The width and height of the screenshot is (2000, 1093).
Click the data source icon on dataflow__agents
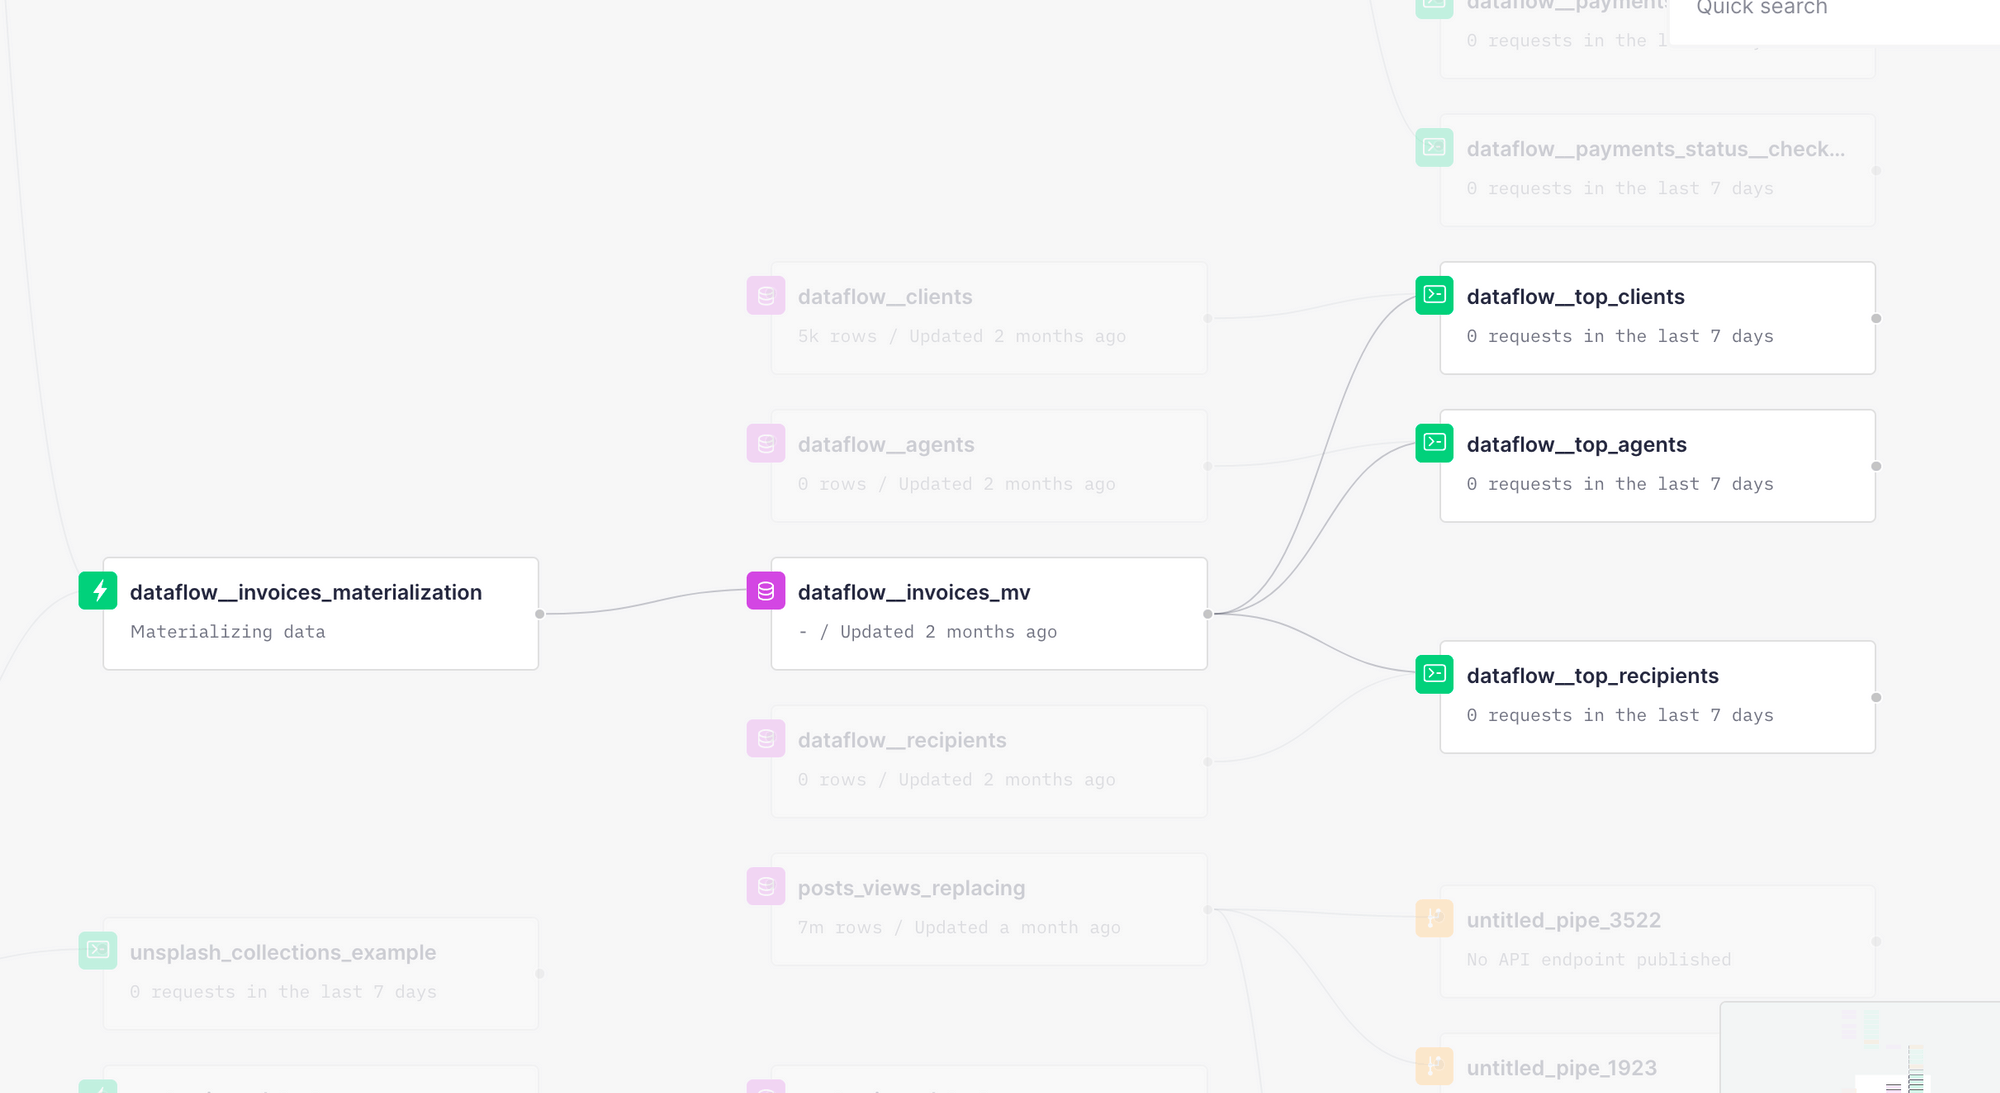[x=765, y=443]
